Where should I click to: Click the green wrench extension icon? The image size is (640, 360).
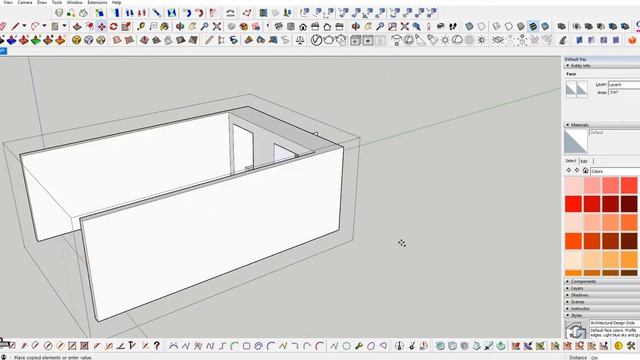coord(359,346)
